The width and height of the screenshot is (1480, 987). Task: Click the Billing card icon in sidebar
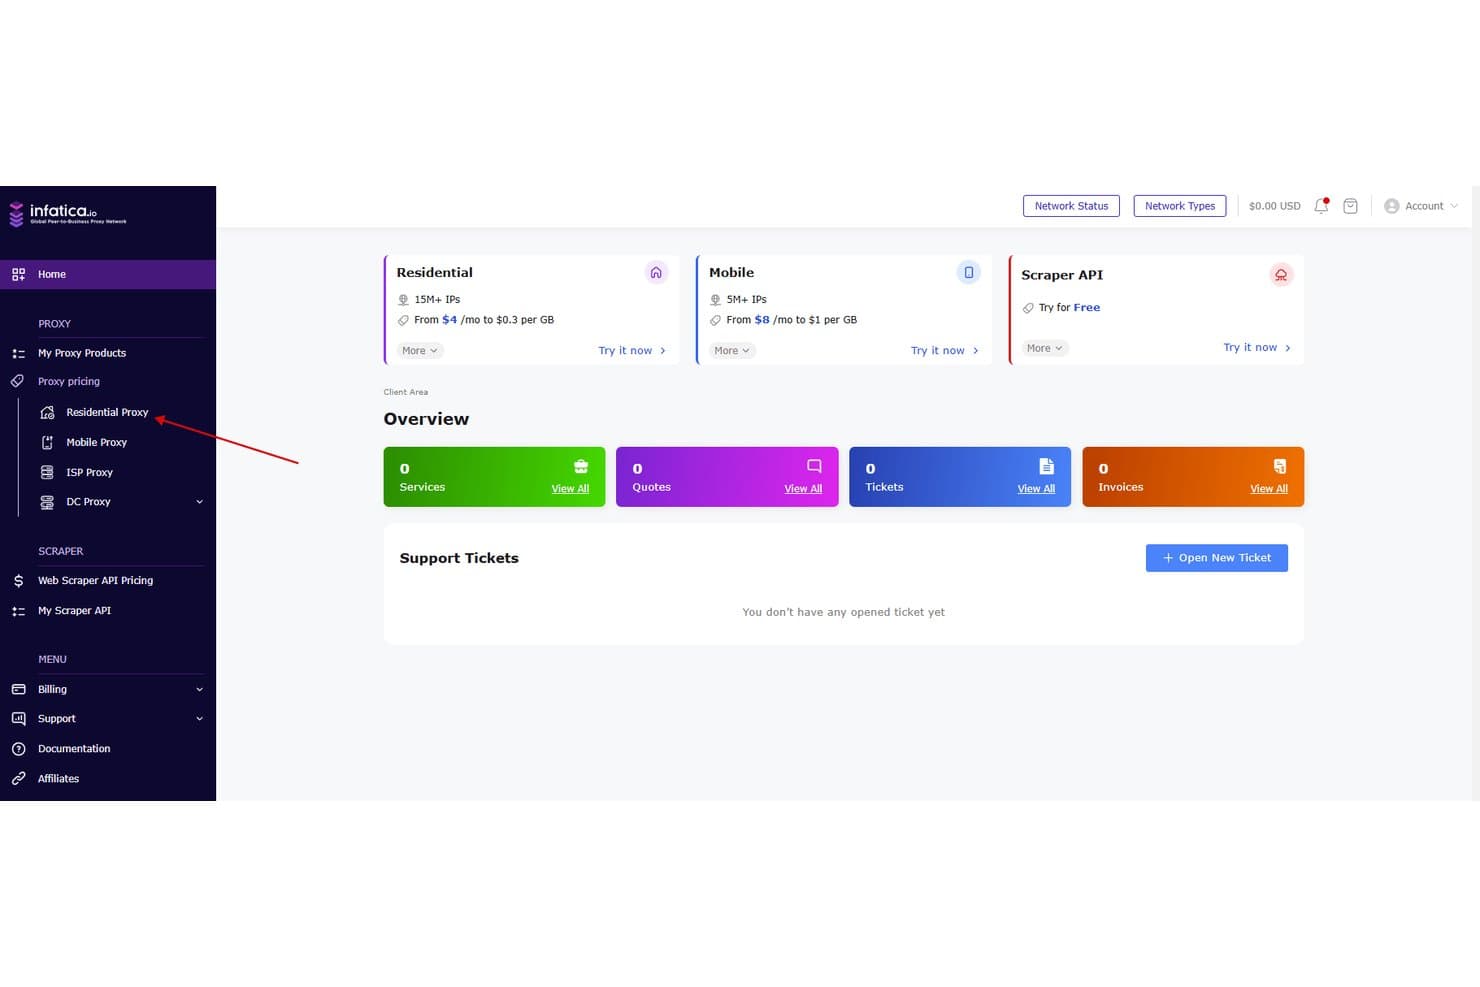18,689
